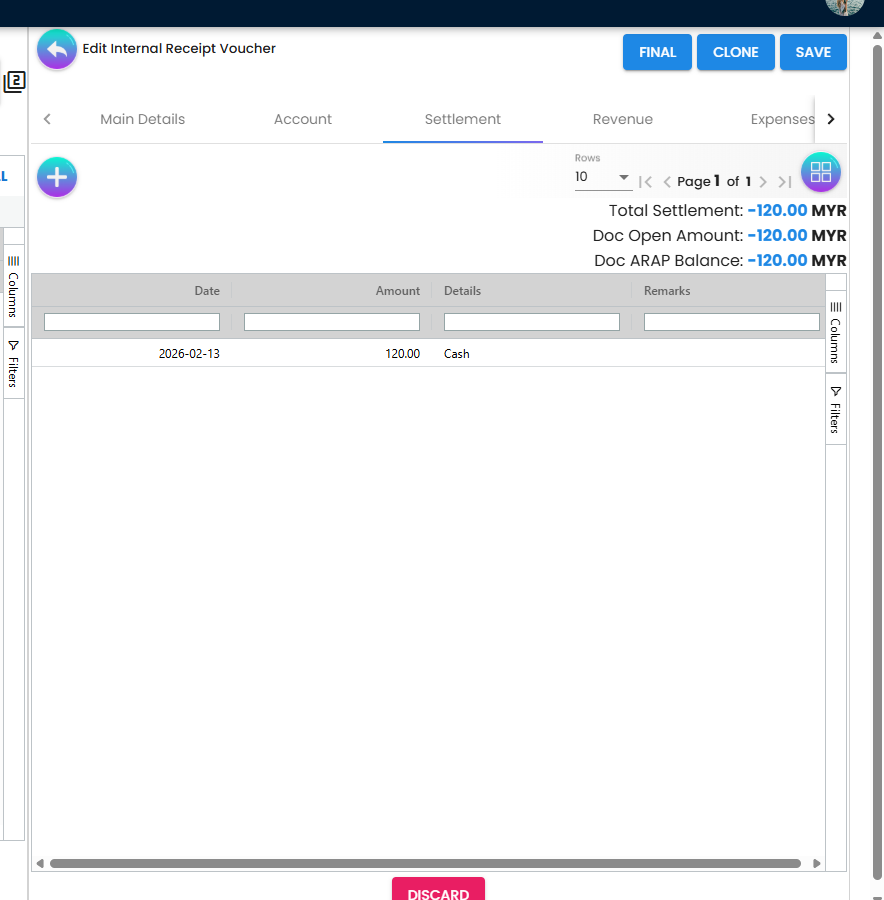
Task: Click the horizontal scrollbar below the grid
Action: [x=425, y=863]
